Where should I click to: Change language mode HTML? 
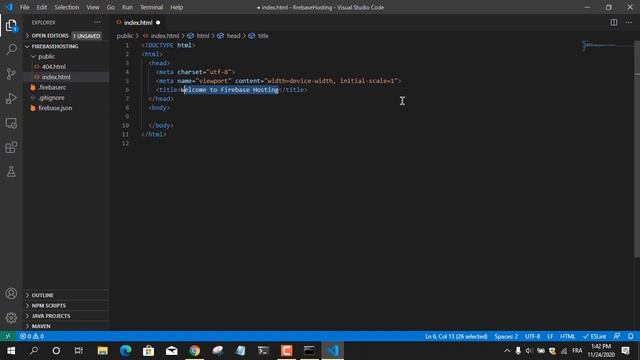point(567,336)
